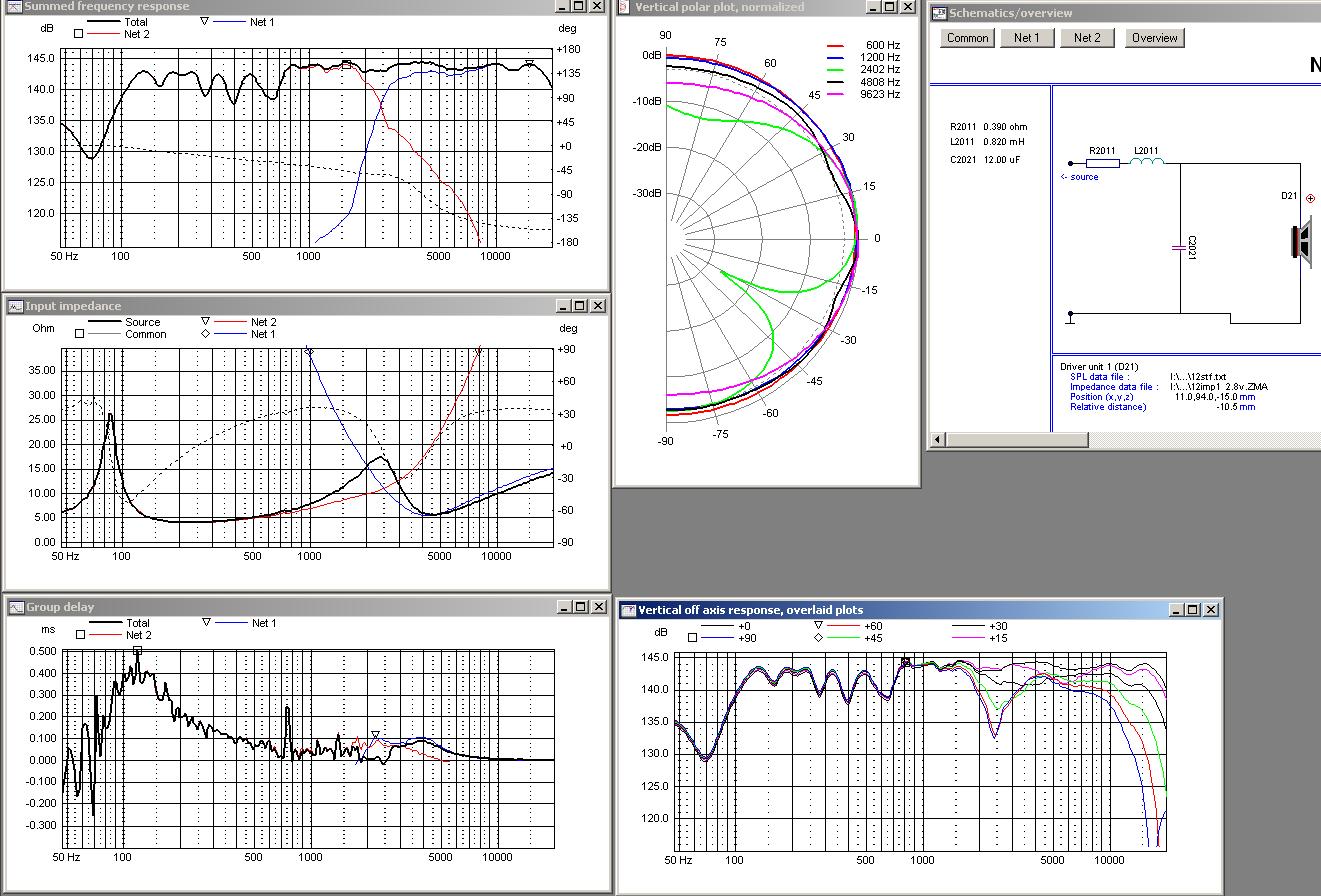Click the 'Source' legend label in Input impedance

coord(143,322)
